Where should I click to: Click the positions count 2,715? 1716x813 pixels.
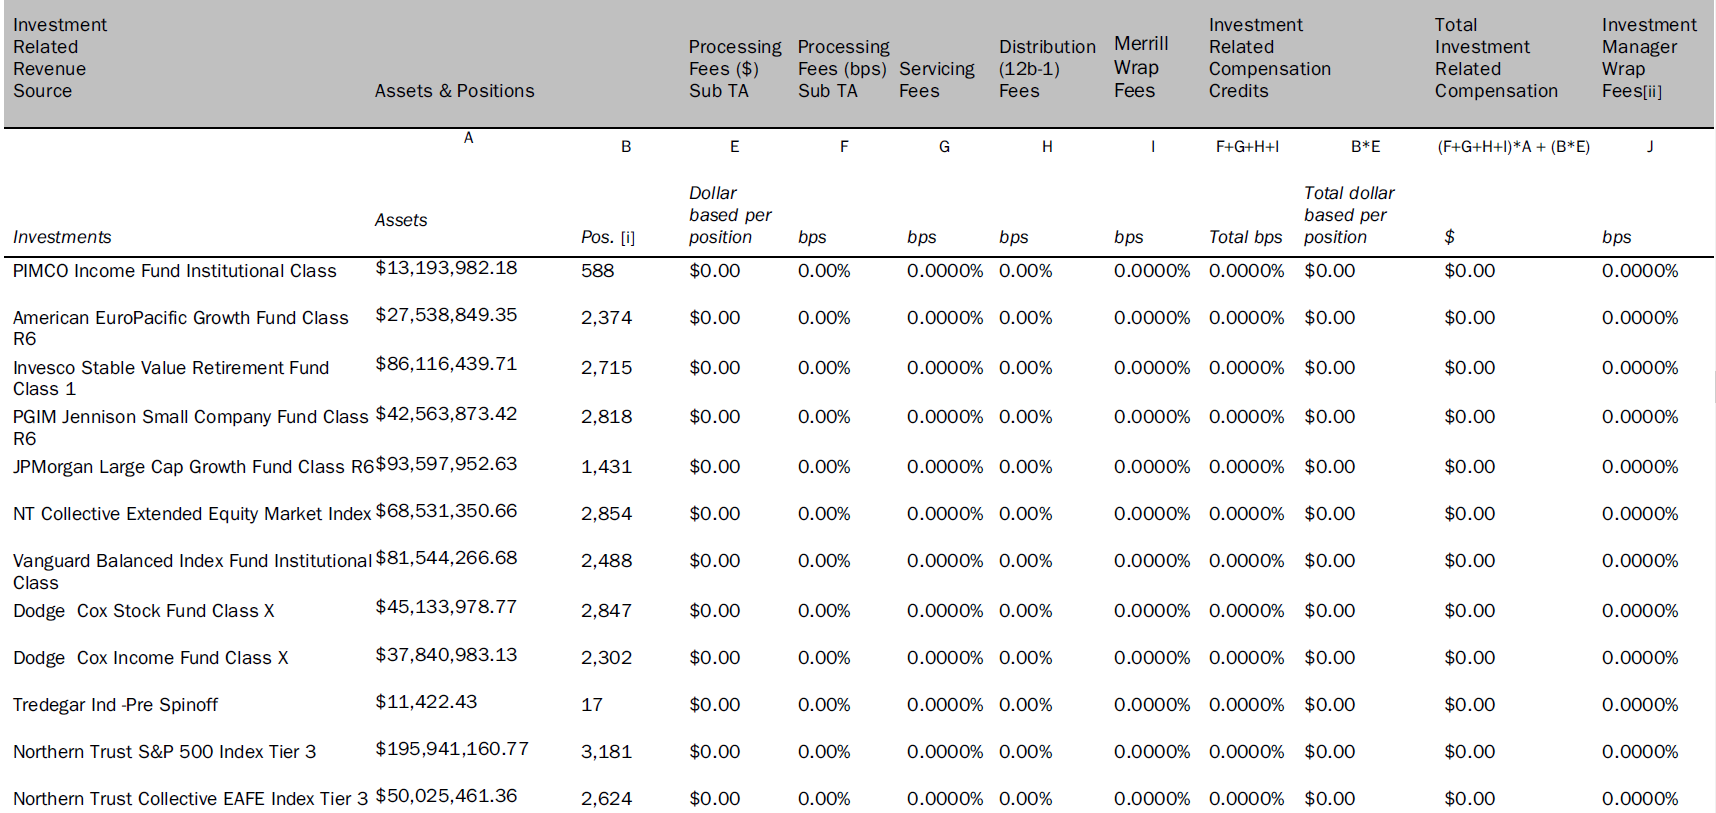tap(607, 368)
